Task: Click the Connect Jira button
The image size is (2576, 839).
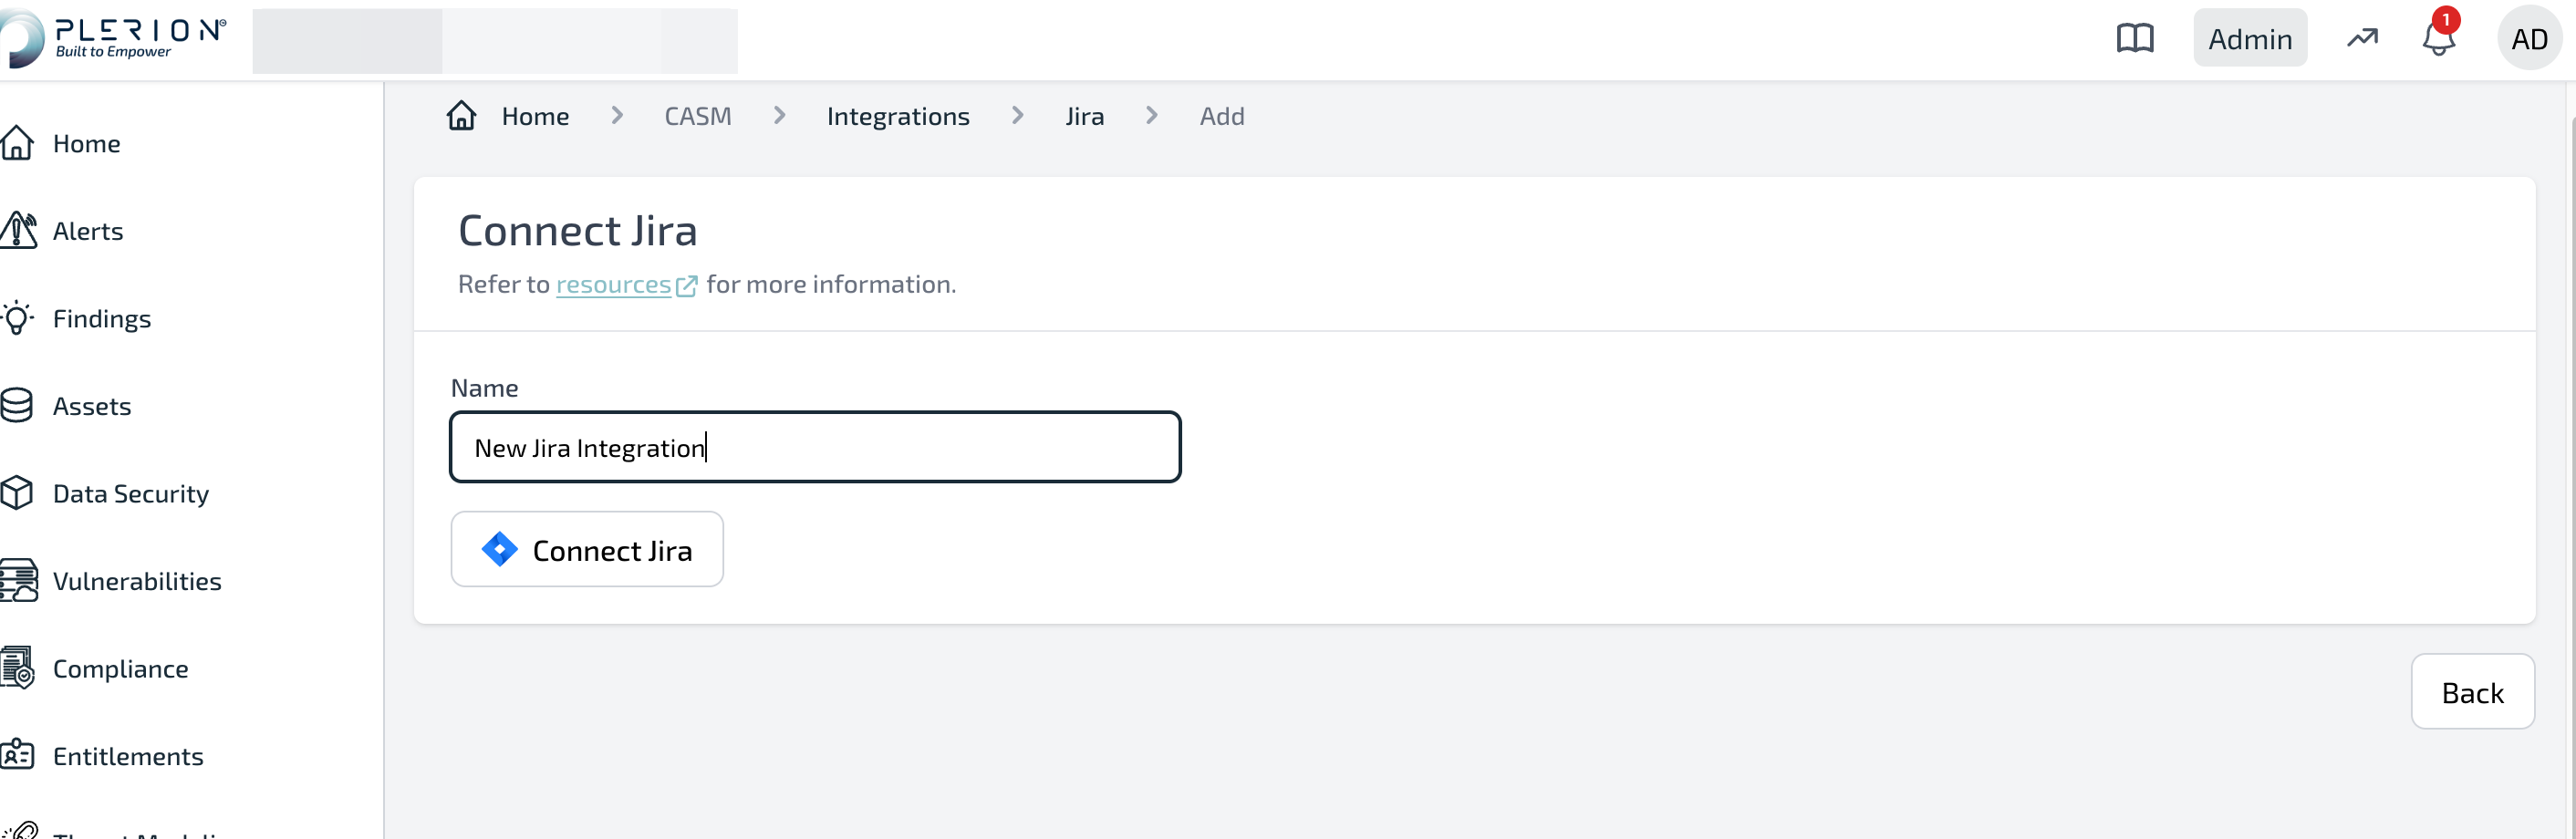Action: click(587, 550)
